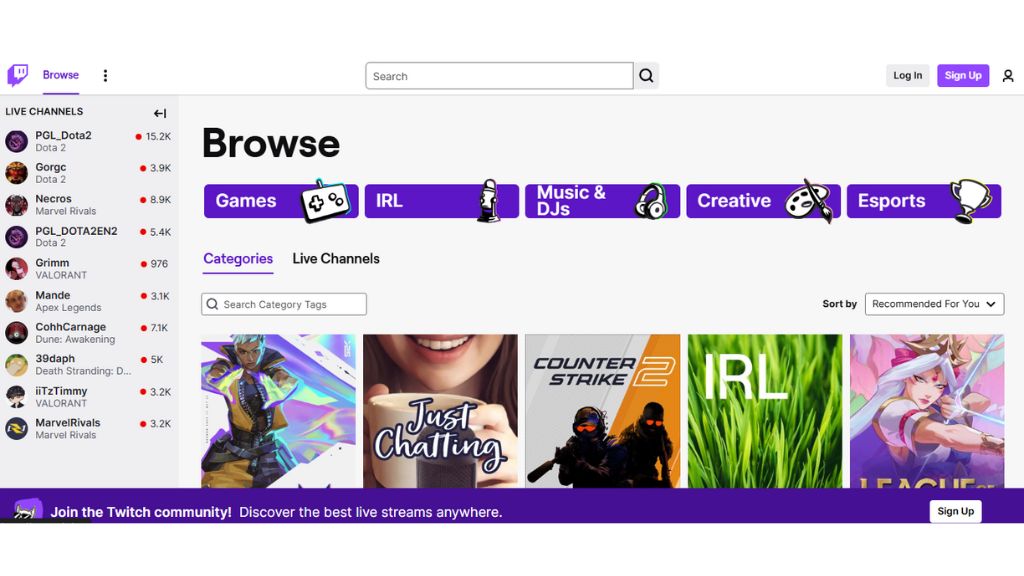The image size is (1024, 576).
Task: Click Gorgc channel avatar
Action: point(16,173)
